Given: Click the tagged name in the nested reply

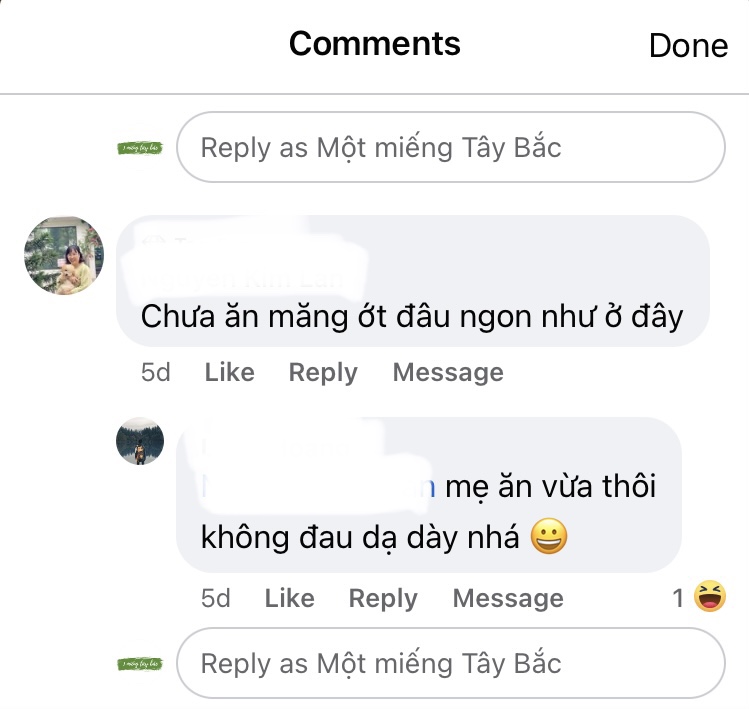Looking at the screenshot, I should pyautogui.click(x=318, y=488).
